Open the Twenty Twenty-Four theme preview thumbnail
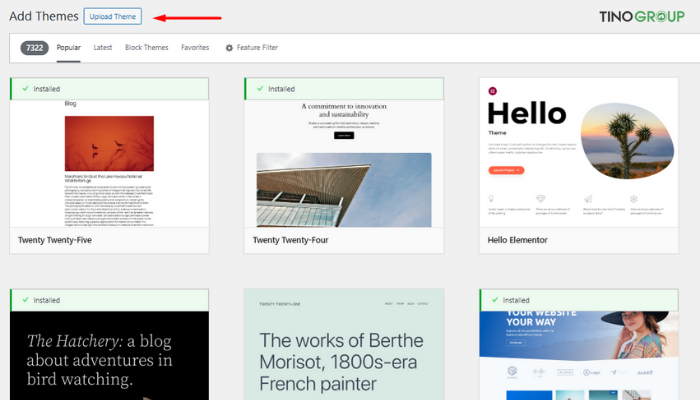The image size is (700, 400). pyautogui.click(x=344, y=163)
